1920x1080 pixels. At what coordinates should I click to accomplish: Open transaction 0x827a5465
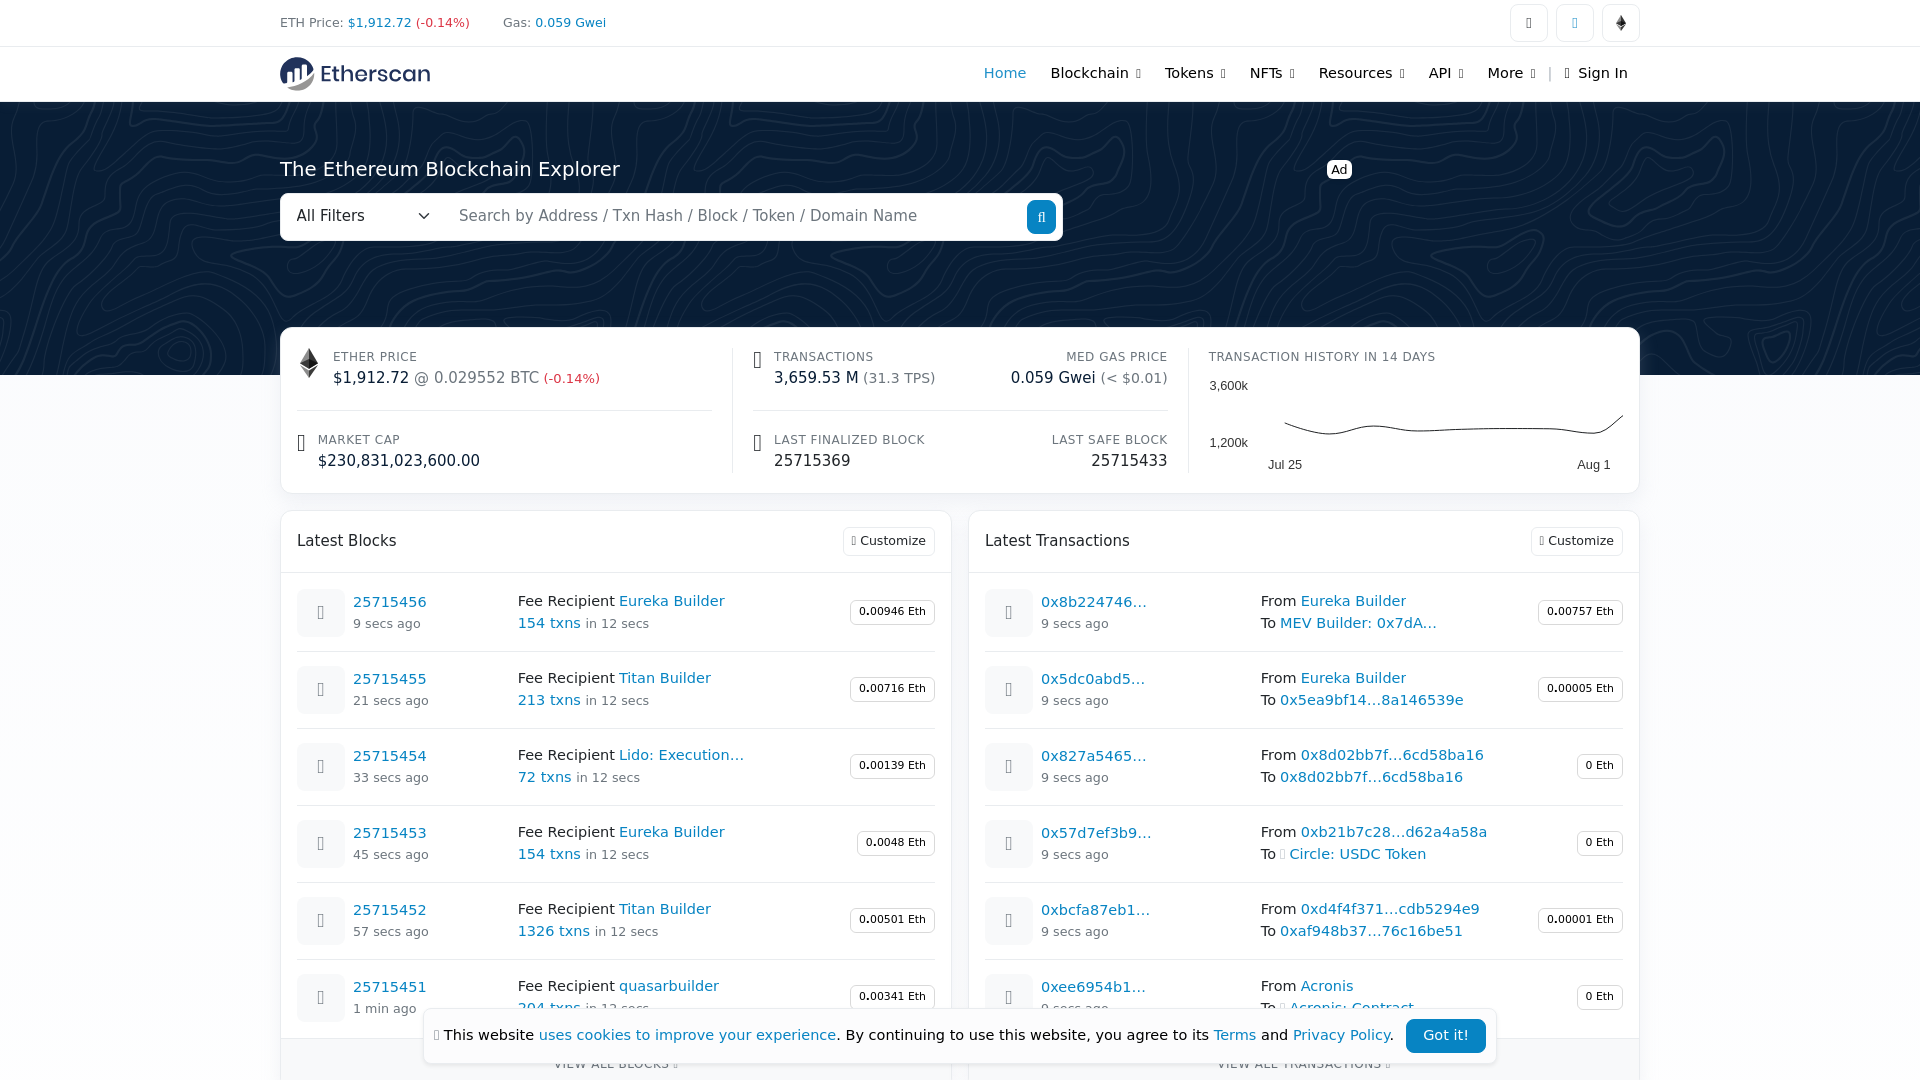(x=1094, y=756)
